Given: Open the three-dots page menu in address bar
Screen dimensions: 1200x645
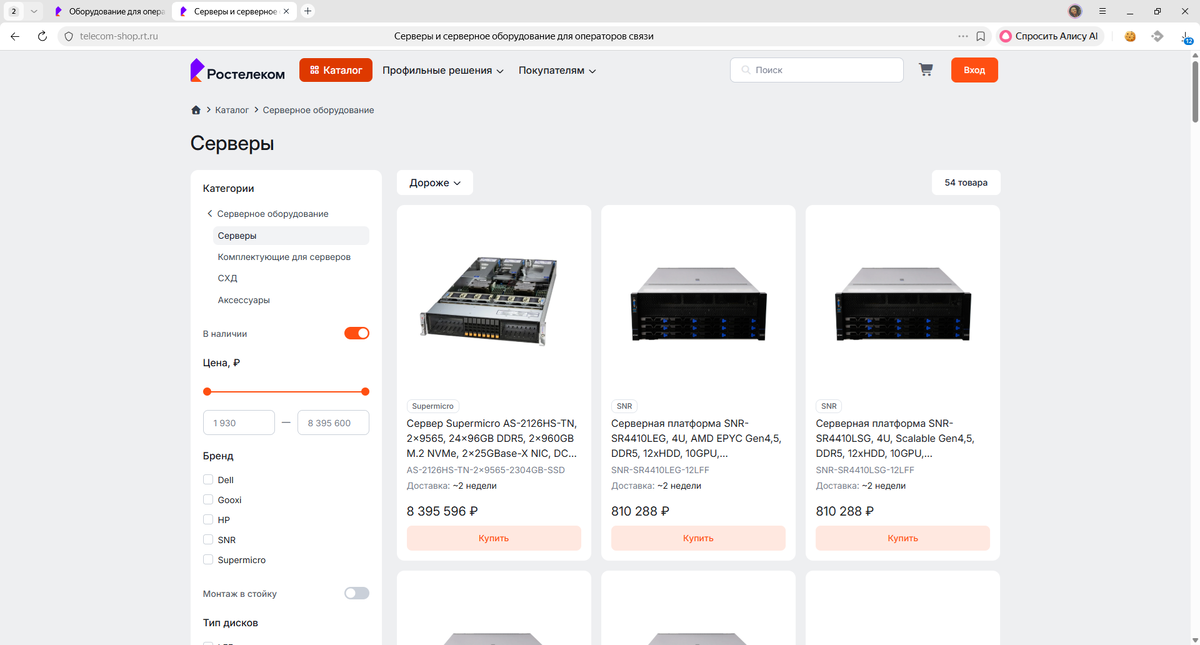Looking at the screenshot, I should click(x=963, y=36).
